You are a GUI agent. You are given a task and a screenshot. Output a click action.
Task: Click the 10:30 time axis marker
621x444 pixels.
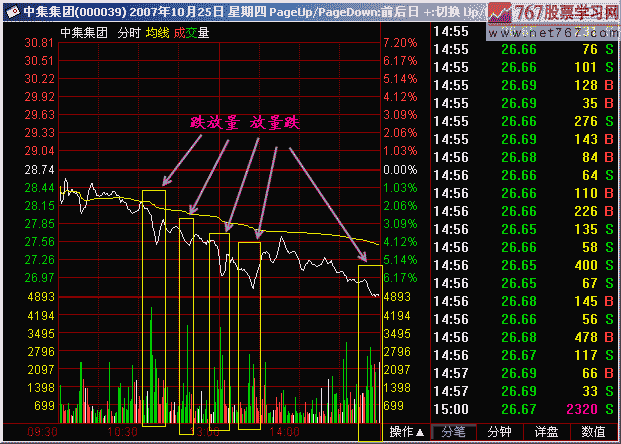point(122,432)
